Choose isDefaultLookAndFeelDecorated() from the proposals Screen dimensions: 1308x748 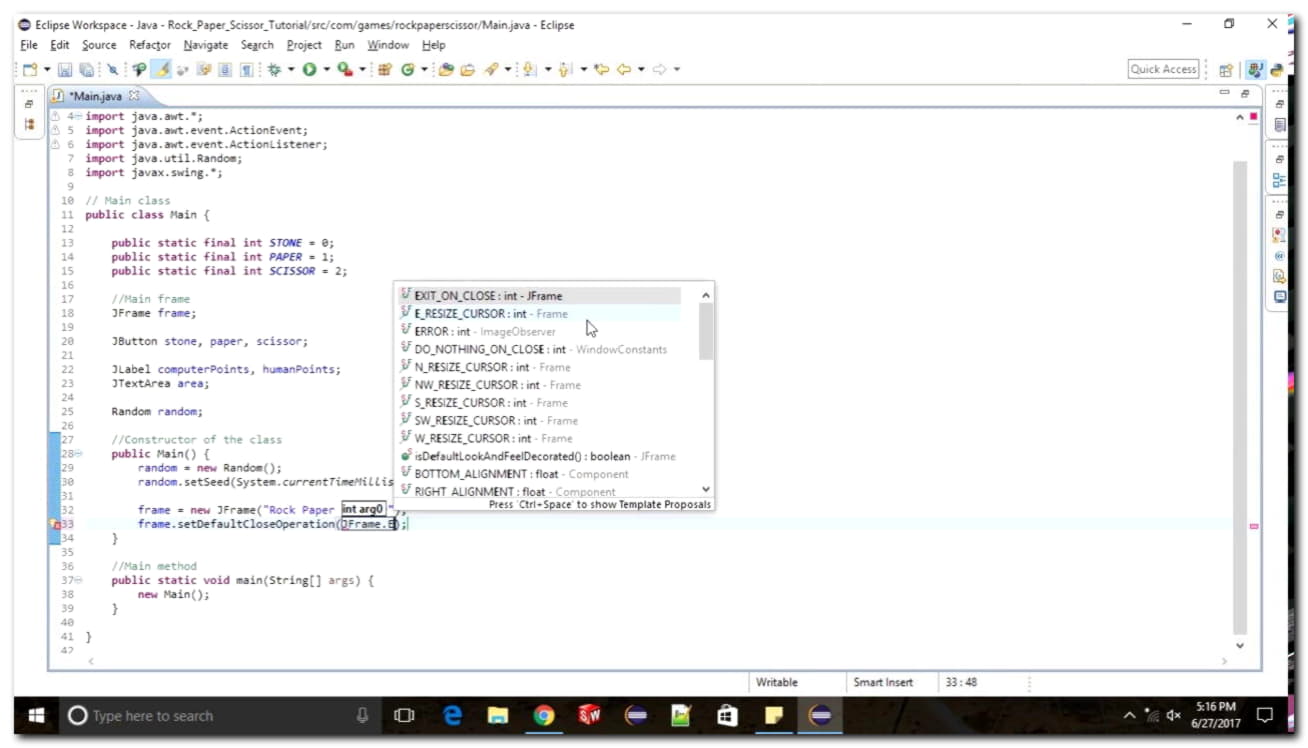click(540, 456)
